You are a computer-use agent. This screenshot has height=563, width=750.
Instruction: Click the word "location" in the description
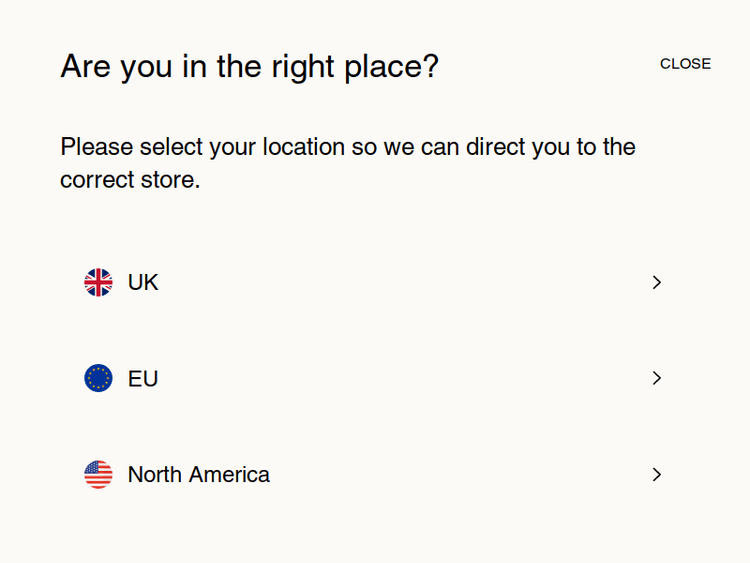pos(304,147)
